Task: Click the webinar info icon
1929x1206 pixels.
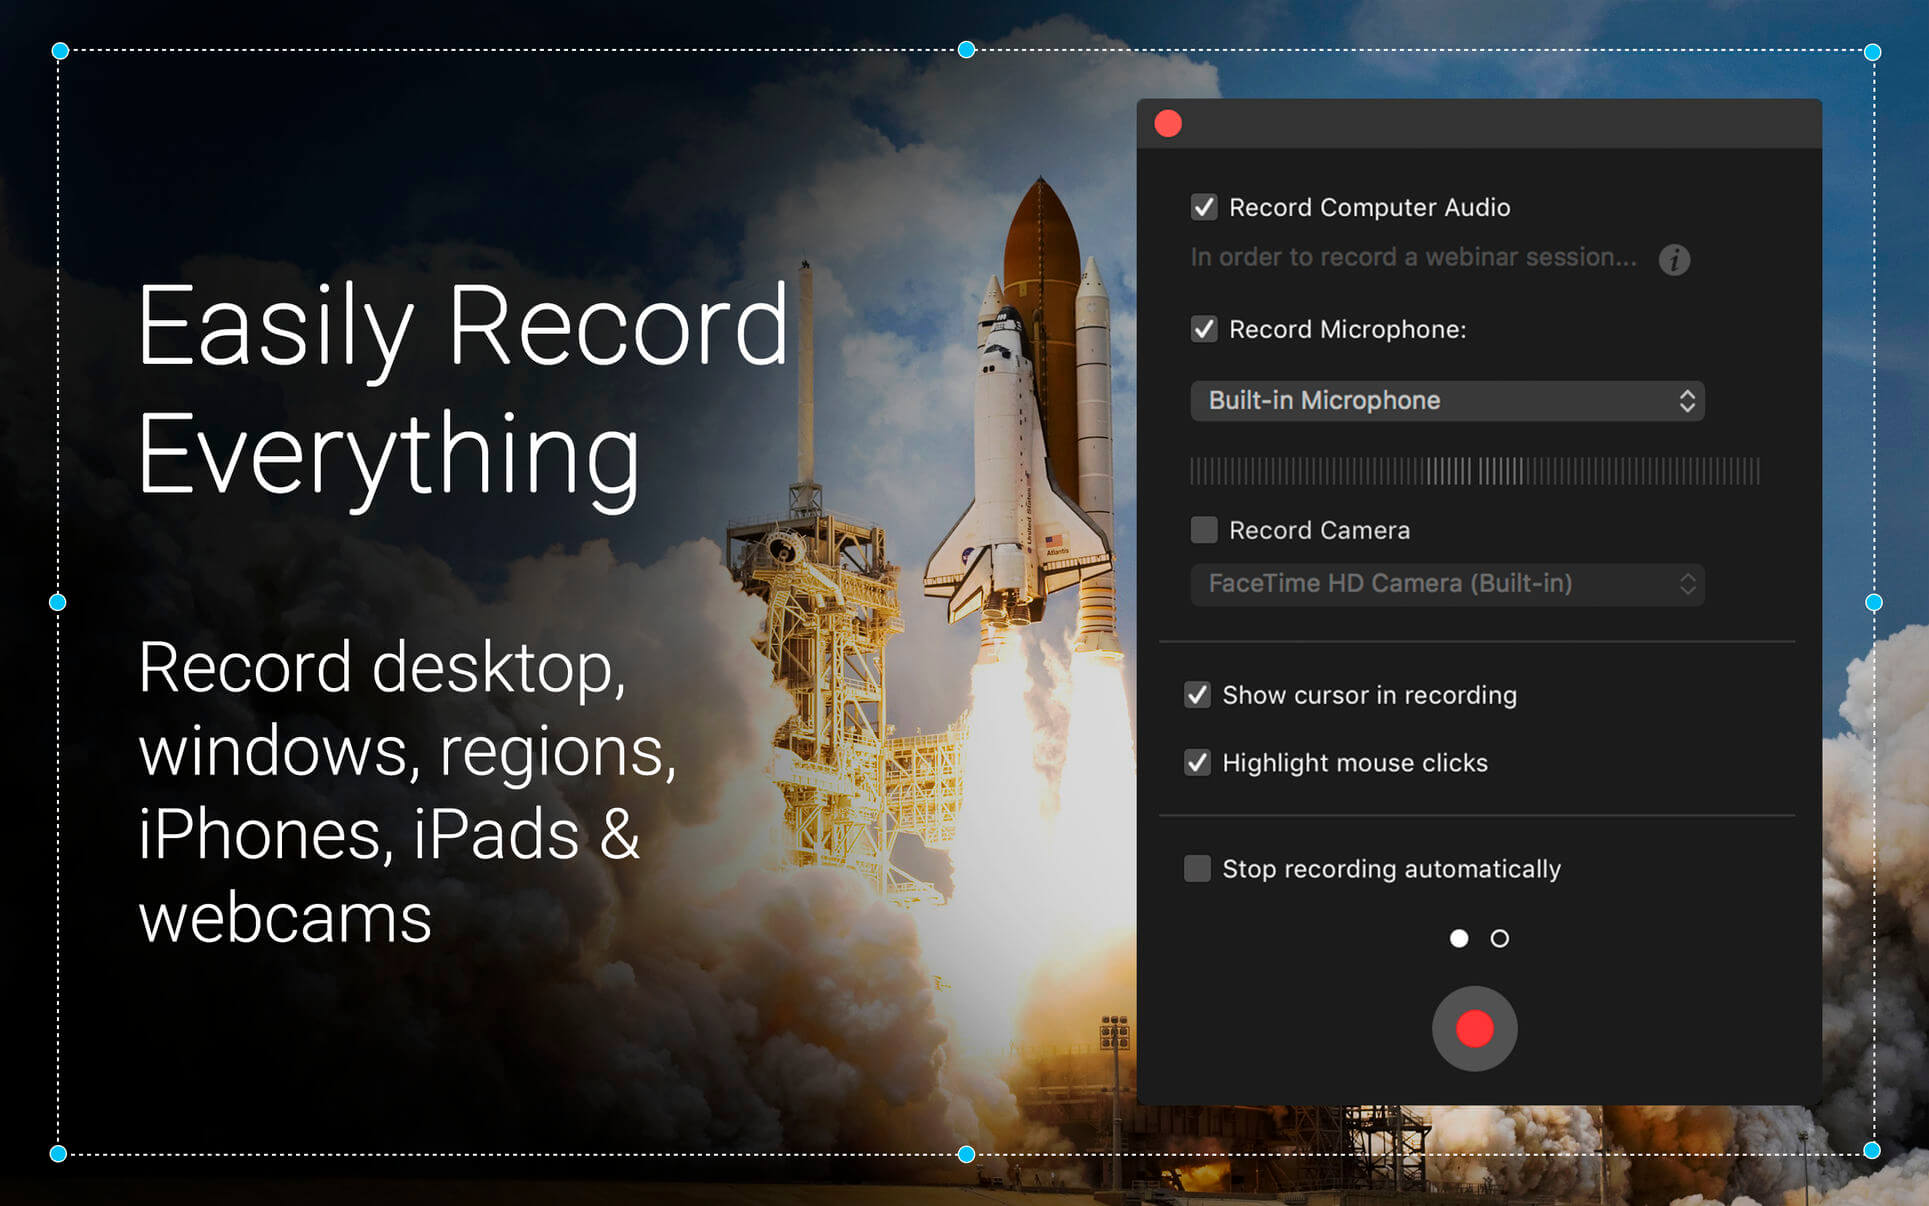Action: click(1674, 260)
